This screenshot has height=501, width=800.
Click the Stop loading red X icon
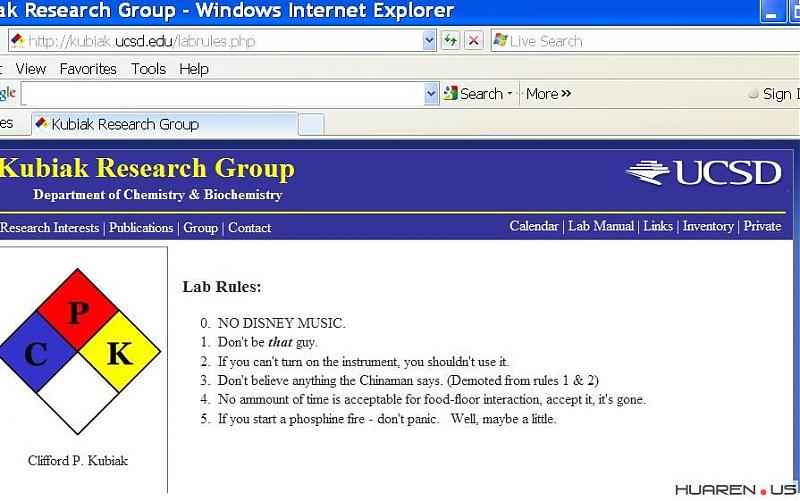click(x=474, y=41)
